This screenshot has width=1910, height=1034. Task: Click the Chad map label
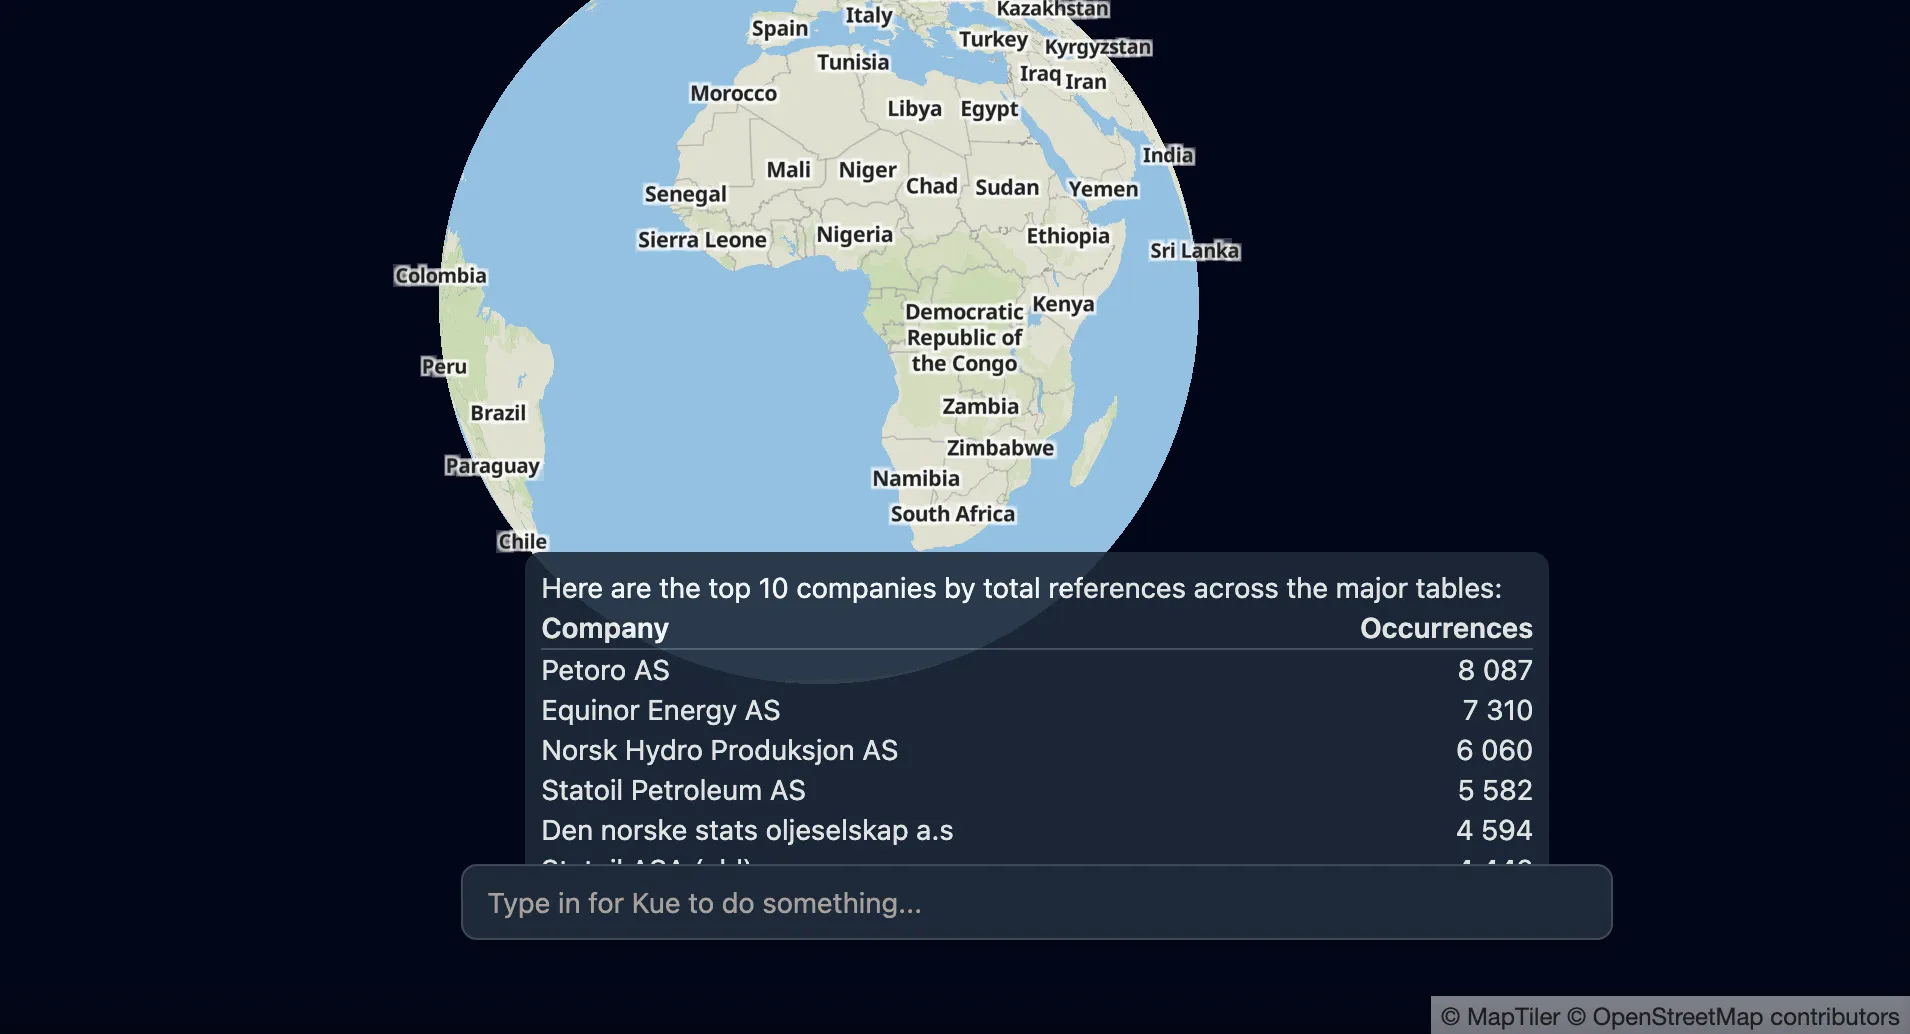point(931,186)
